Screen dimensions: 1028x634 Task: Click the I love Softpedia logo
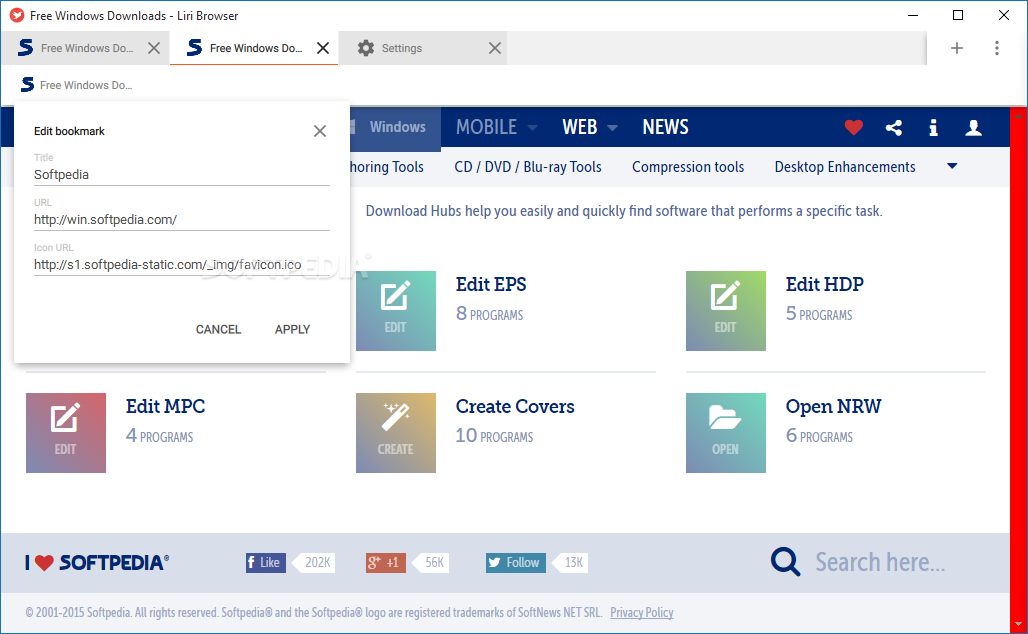97,563
